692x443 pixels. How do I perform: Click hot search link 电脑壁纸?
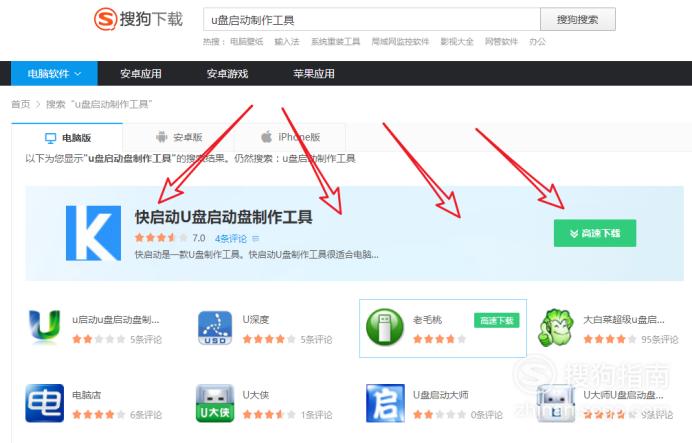click(246, 42)
